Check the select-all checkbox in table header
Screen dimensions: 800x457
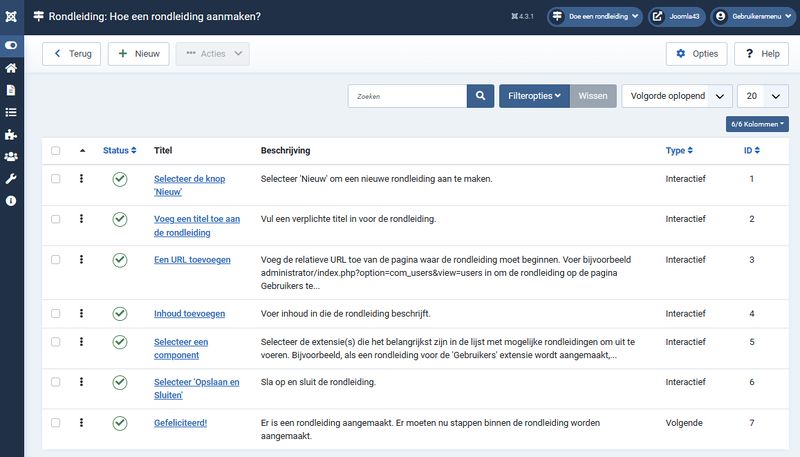coord(56,151)
